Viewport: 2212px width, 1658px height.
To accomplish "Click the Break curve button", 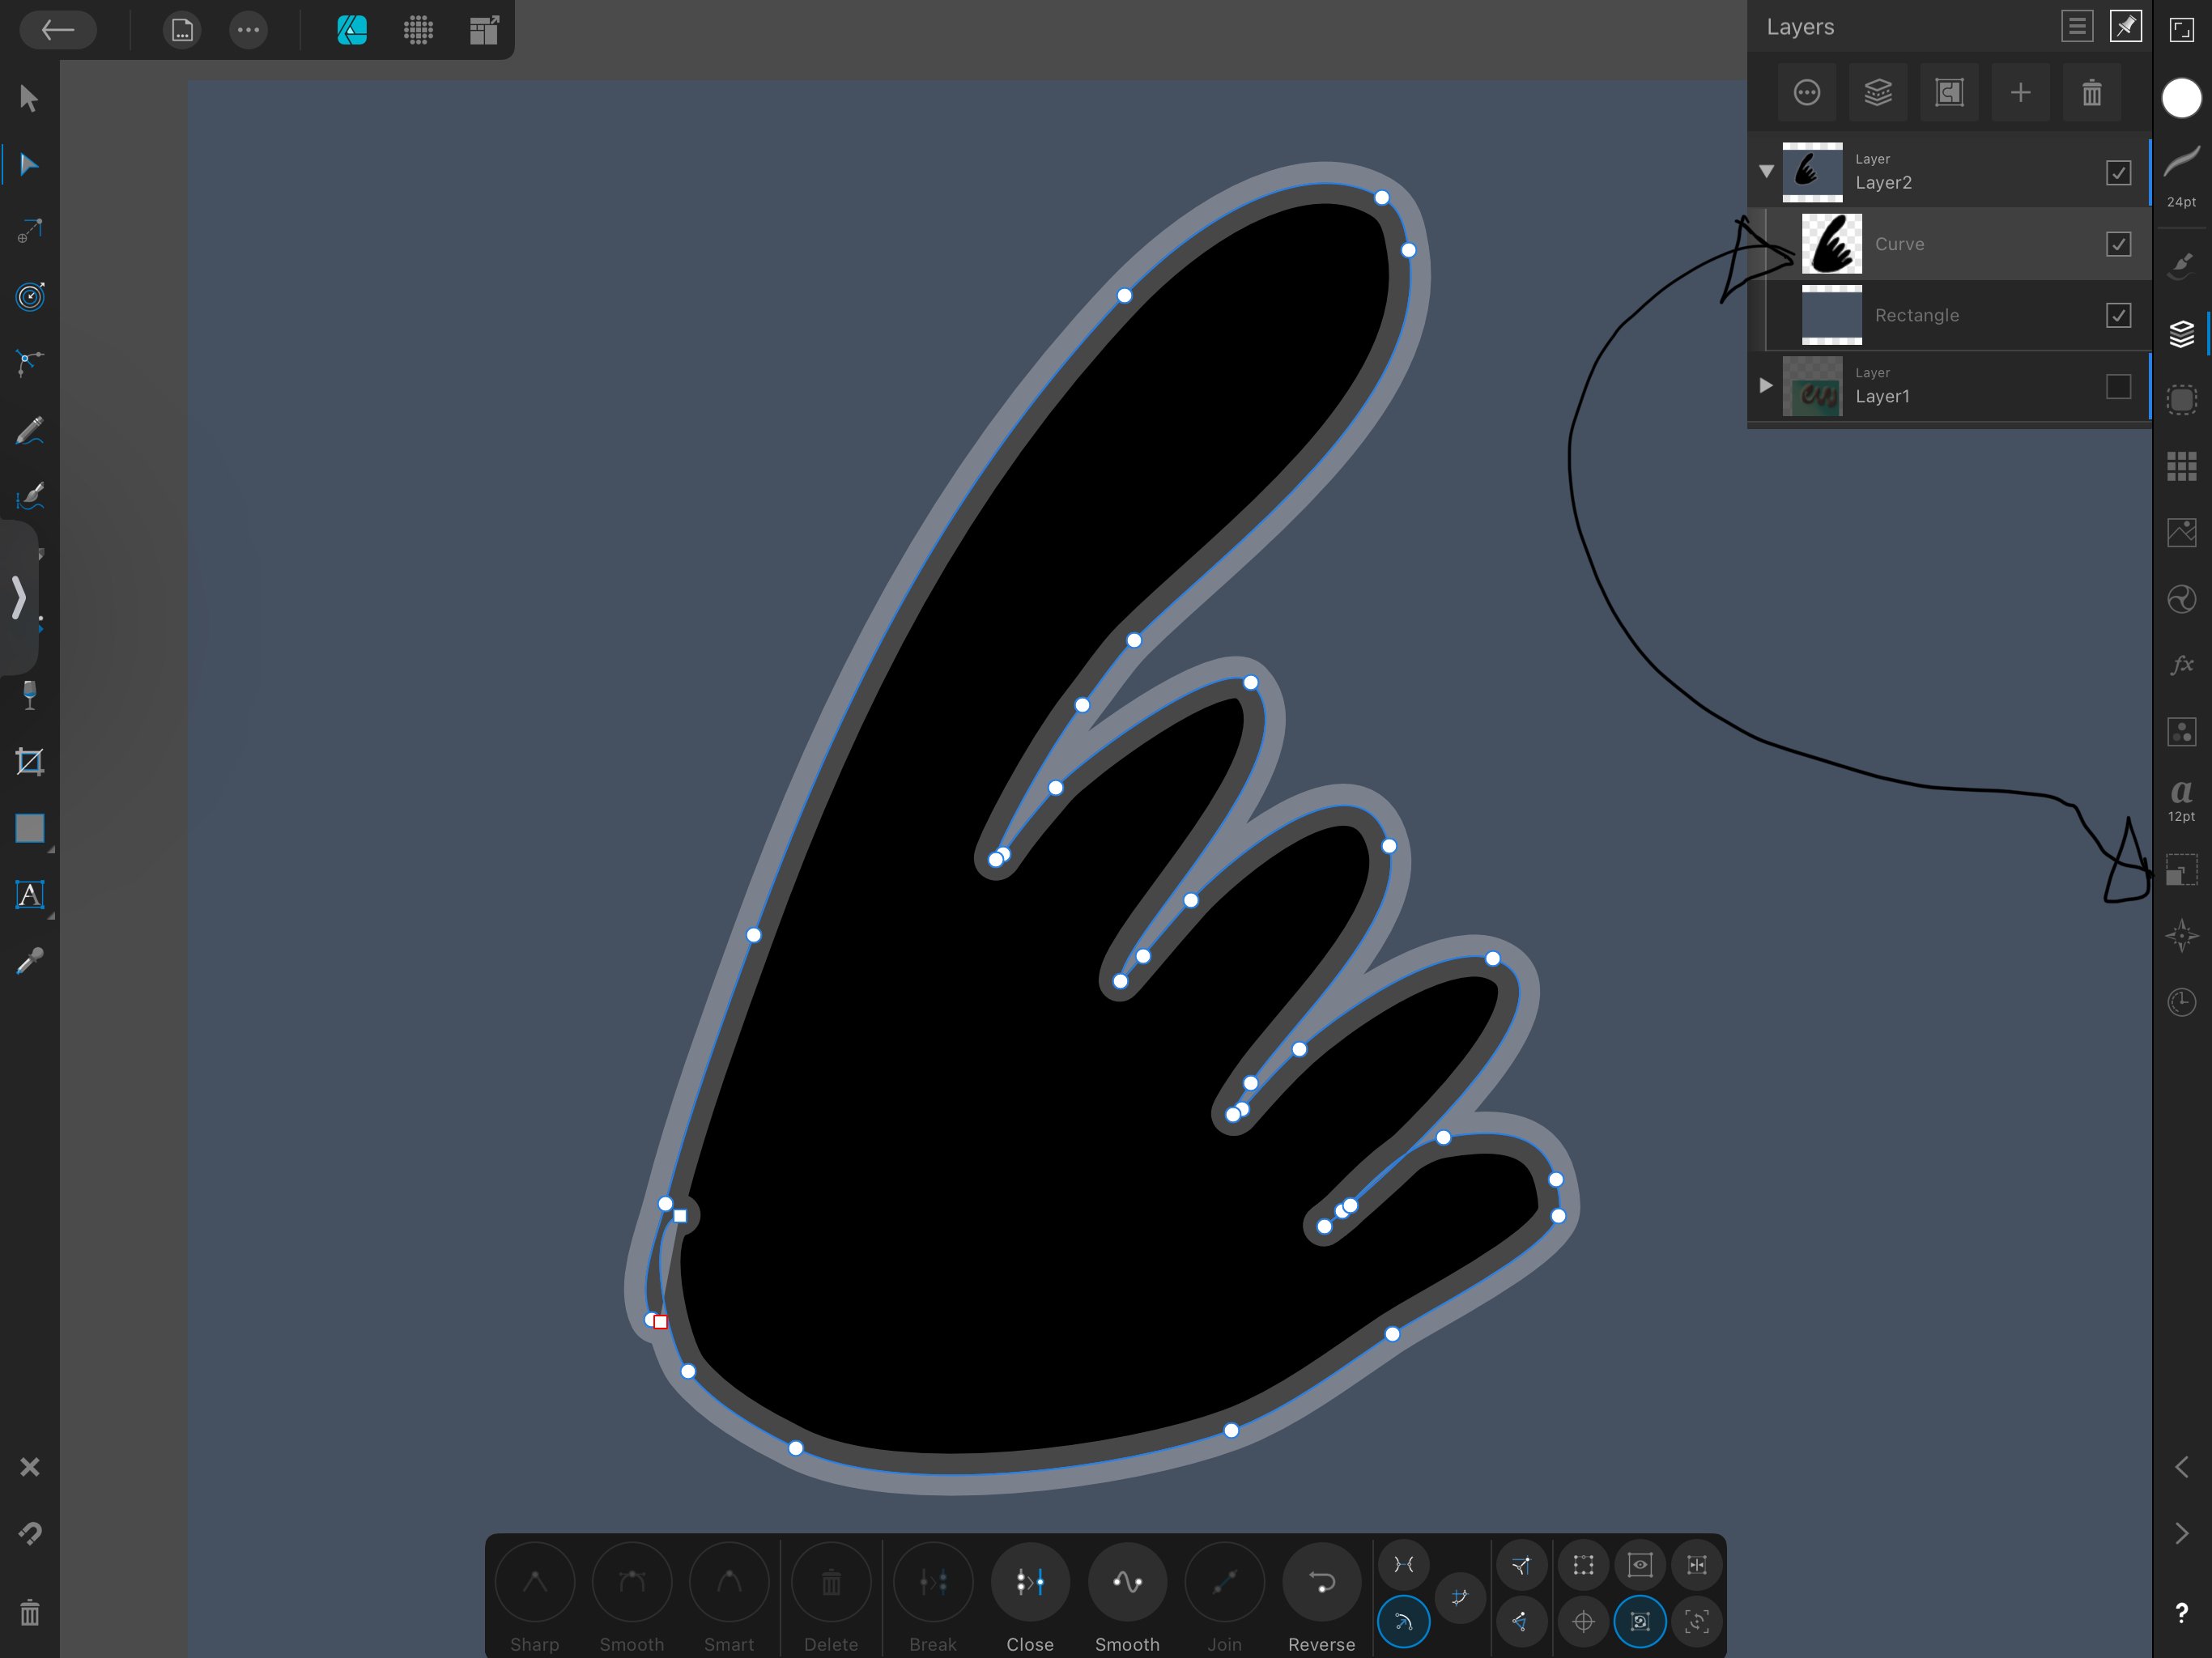I will coord(932,1599).
